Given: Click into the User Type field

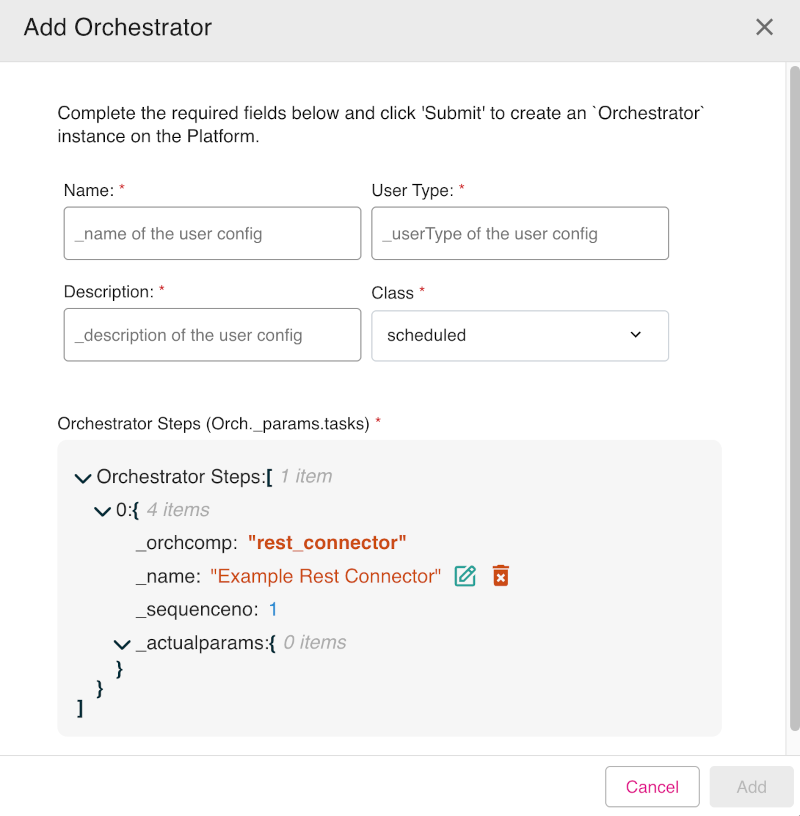Looking at the screenshot, I should 519,234.
